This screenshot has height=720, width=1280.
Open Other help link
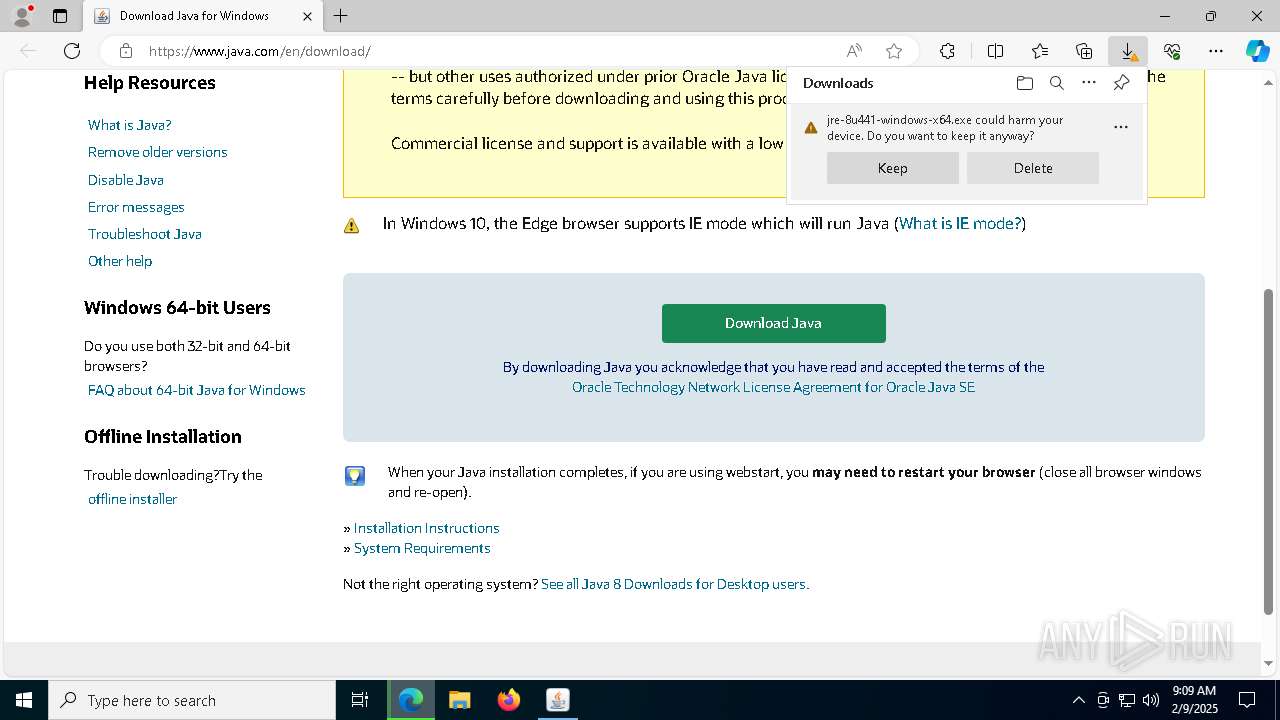point(120,261)
